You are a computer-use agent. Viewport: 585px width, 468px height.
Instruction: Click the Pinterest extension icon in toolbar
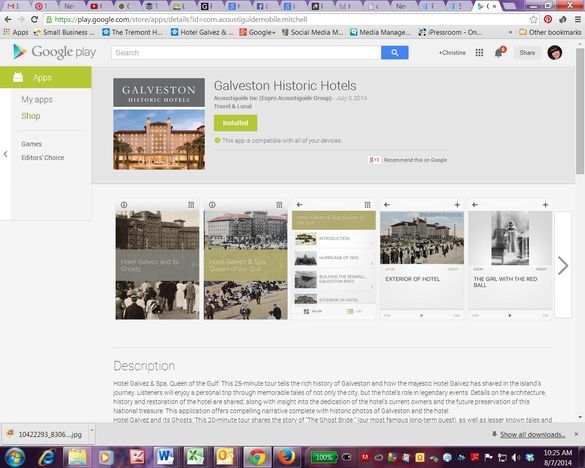[548, 19]
